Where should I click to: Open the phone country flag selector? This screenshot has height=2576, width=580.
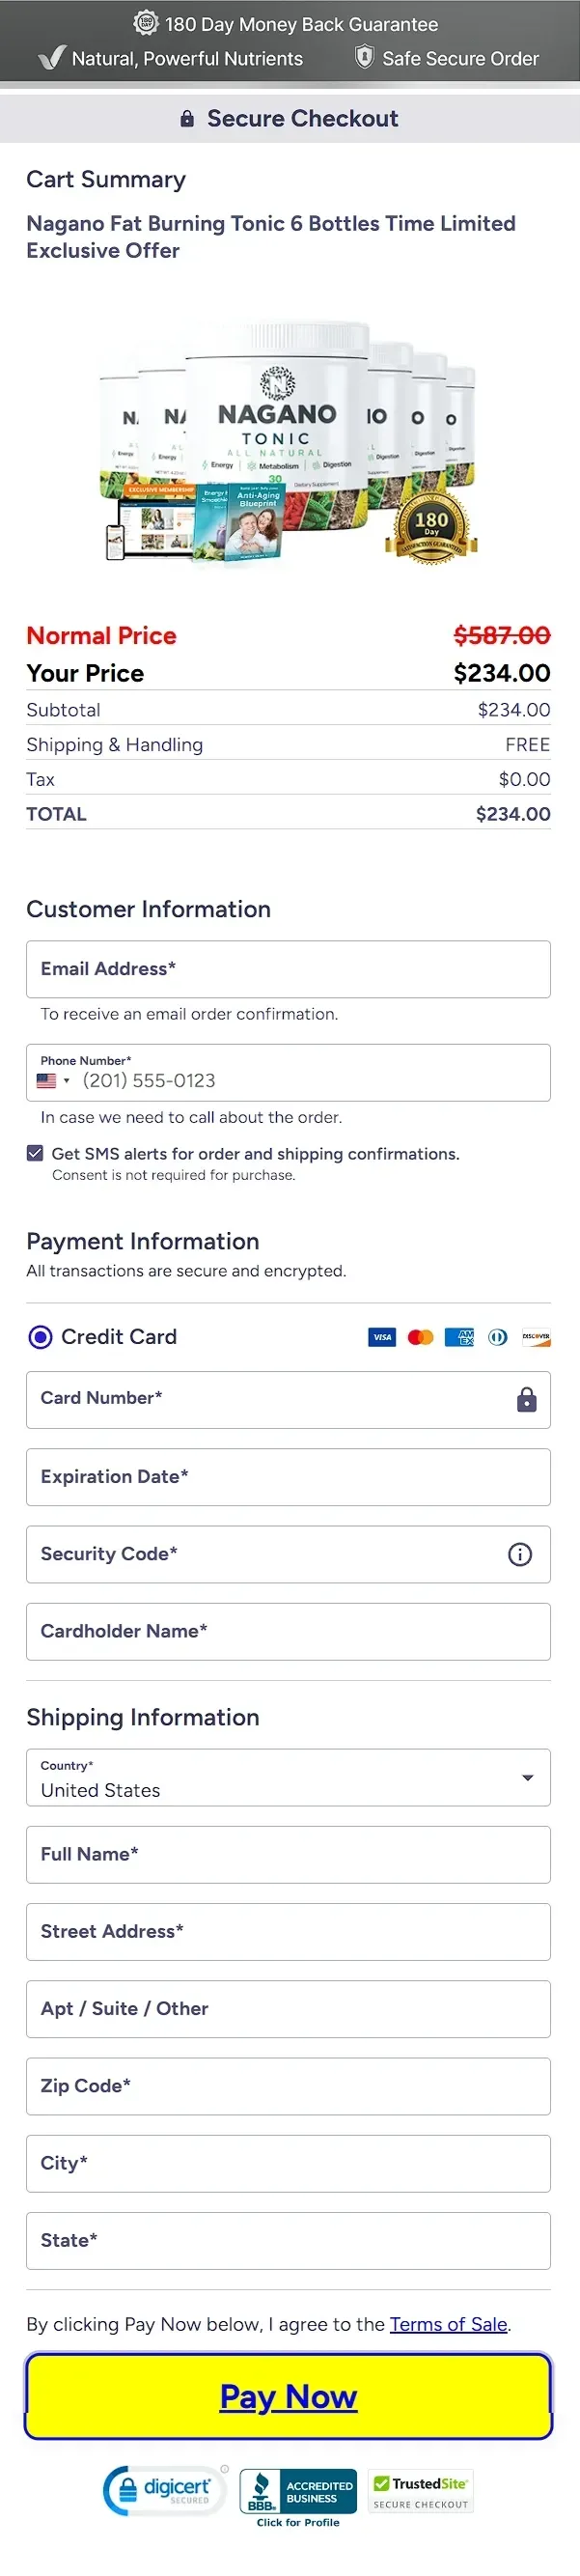coord(53,1080)
